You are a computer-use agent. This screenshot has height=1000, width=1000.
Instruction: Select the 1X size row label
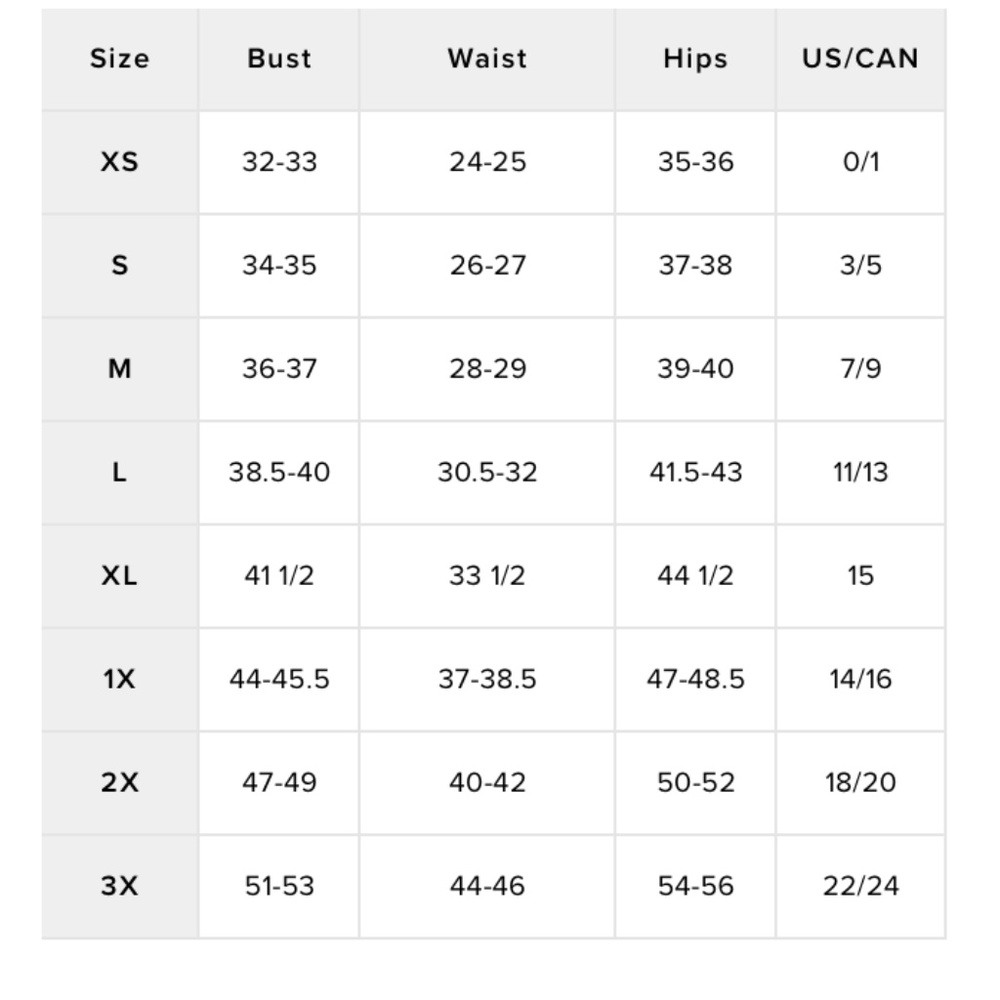pos(120,679)
